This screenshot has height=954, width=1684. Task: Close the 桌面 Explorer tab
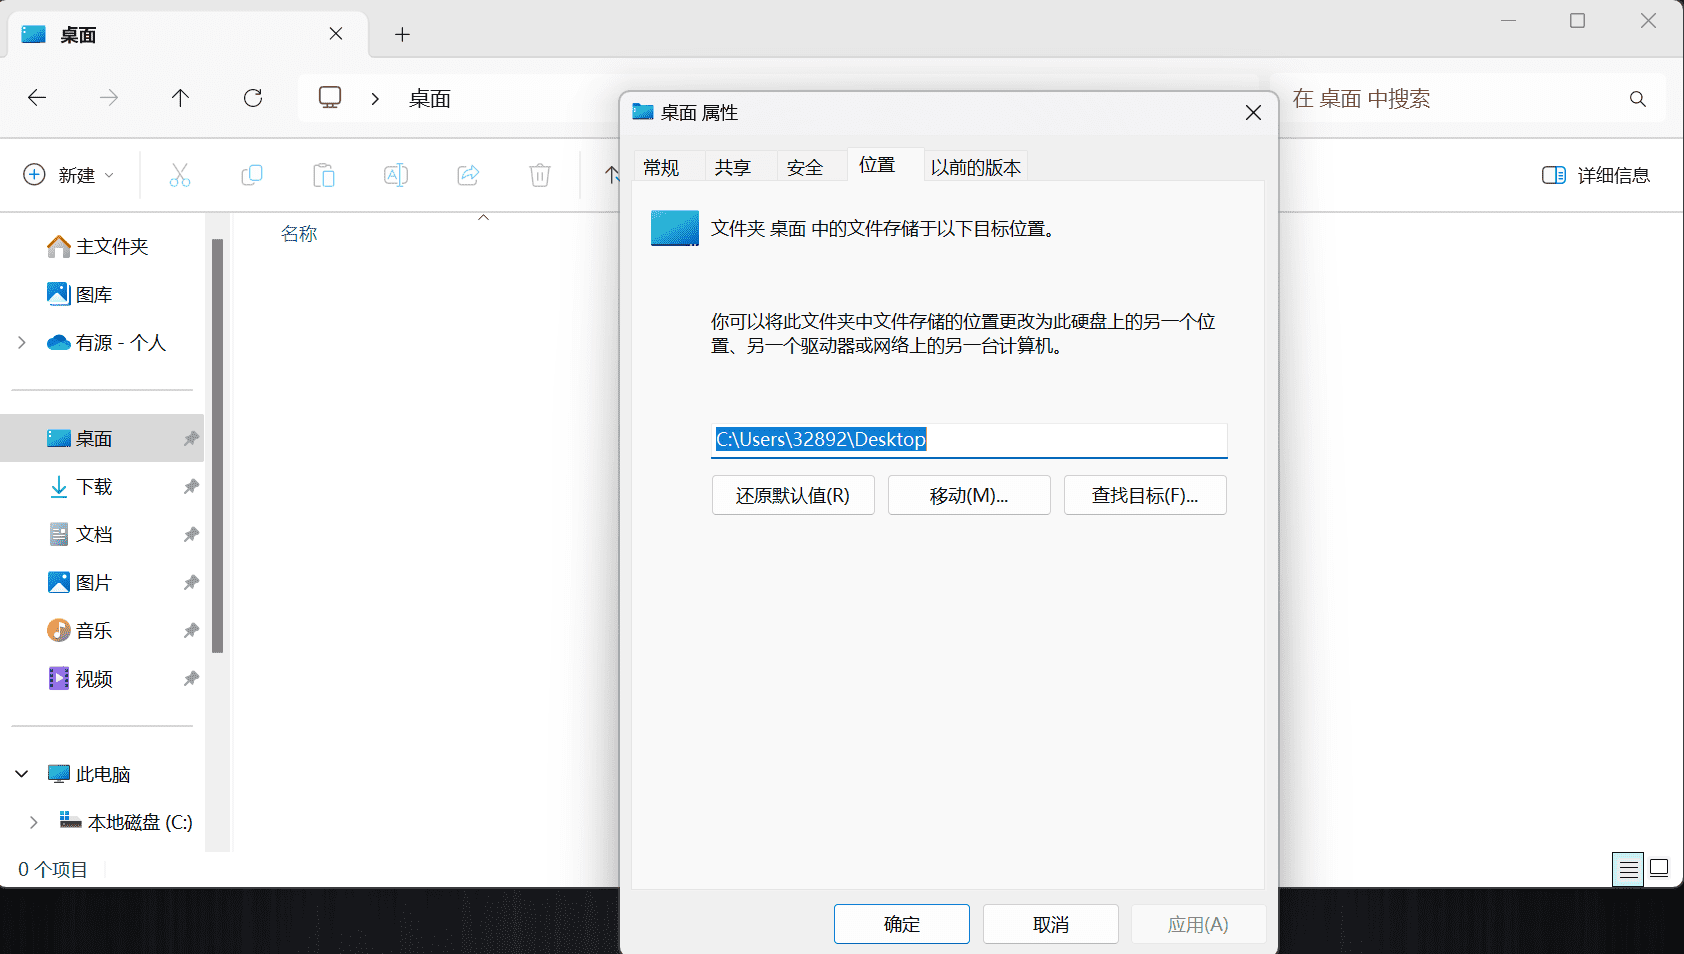[x=336, y=34]
